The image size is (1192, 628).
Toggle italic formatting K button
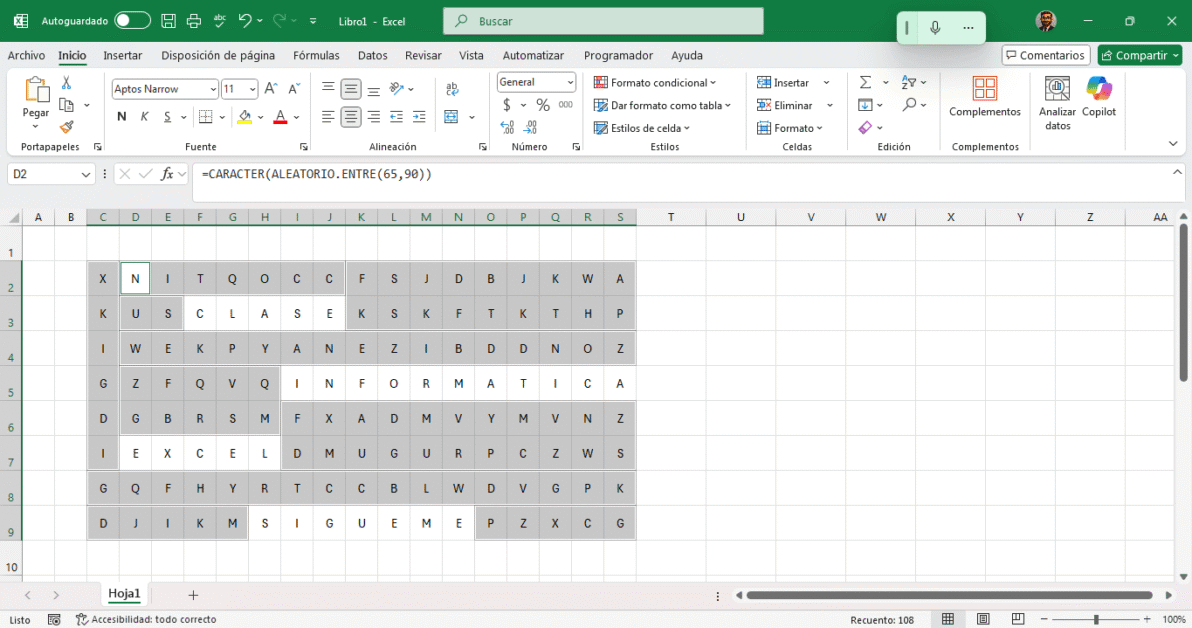pyautogui.click(x=144, y=117)
